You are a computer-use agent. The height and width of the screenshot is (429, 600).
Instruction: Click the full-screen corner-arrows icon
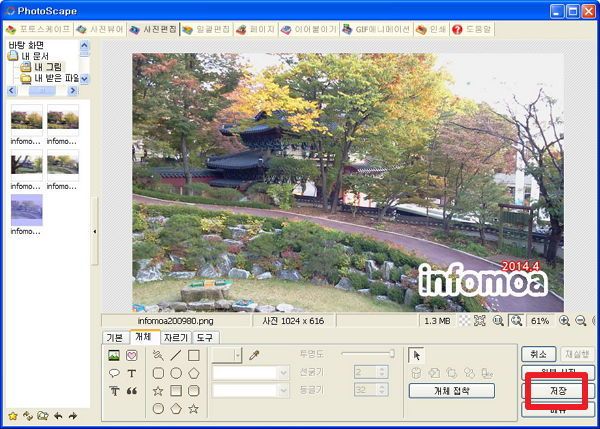(480, 321)
